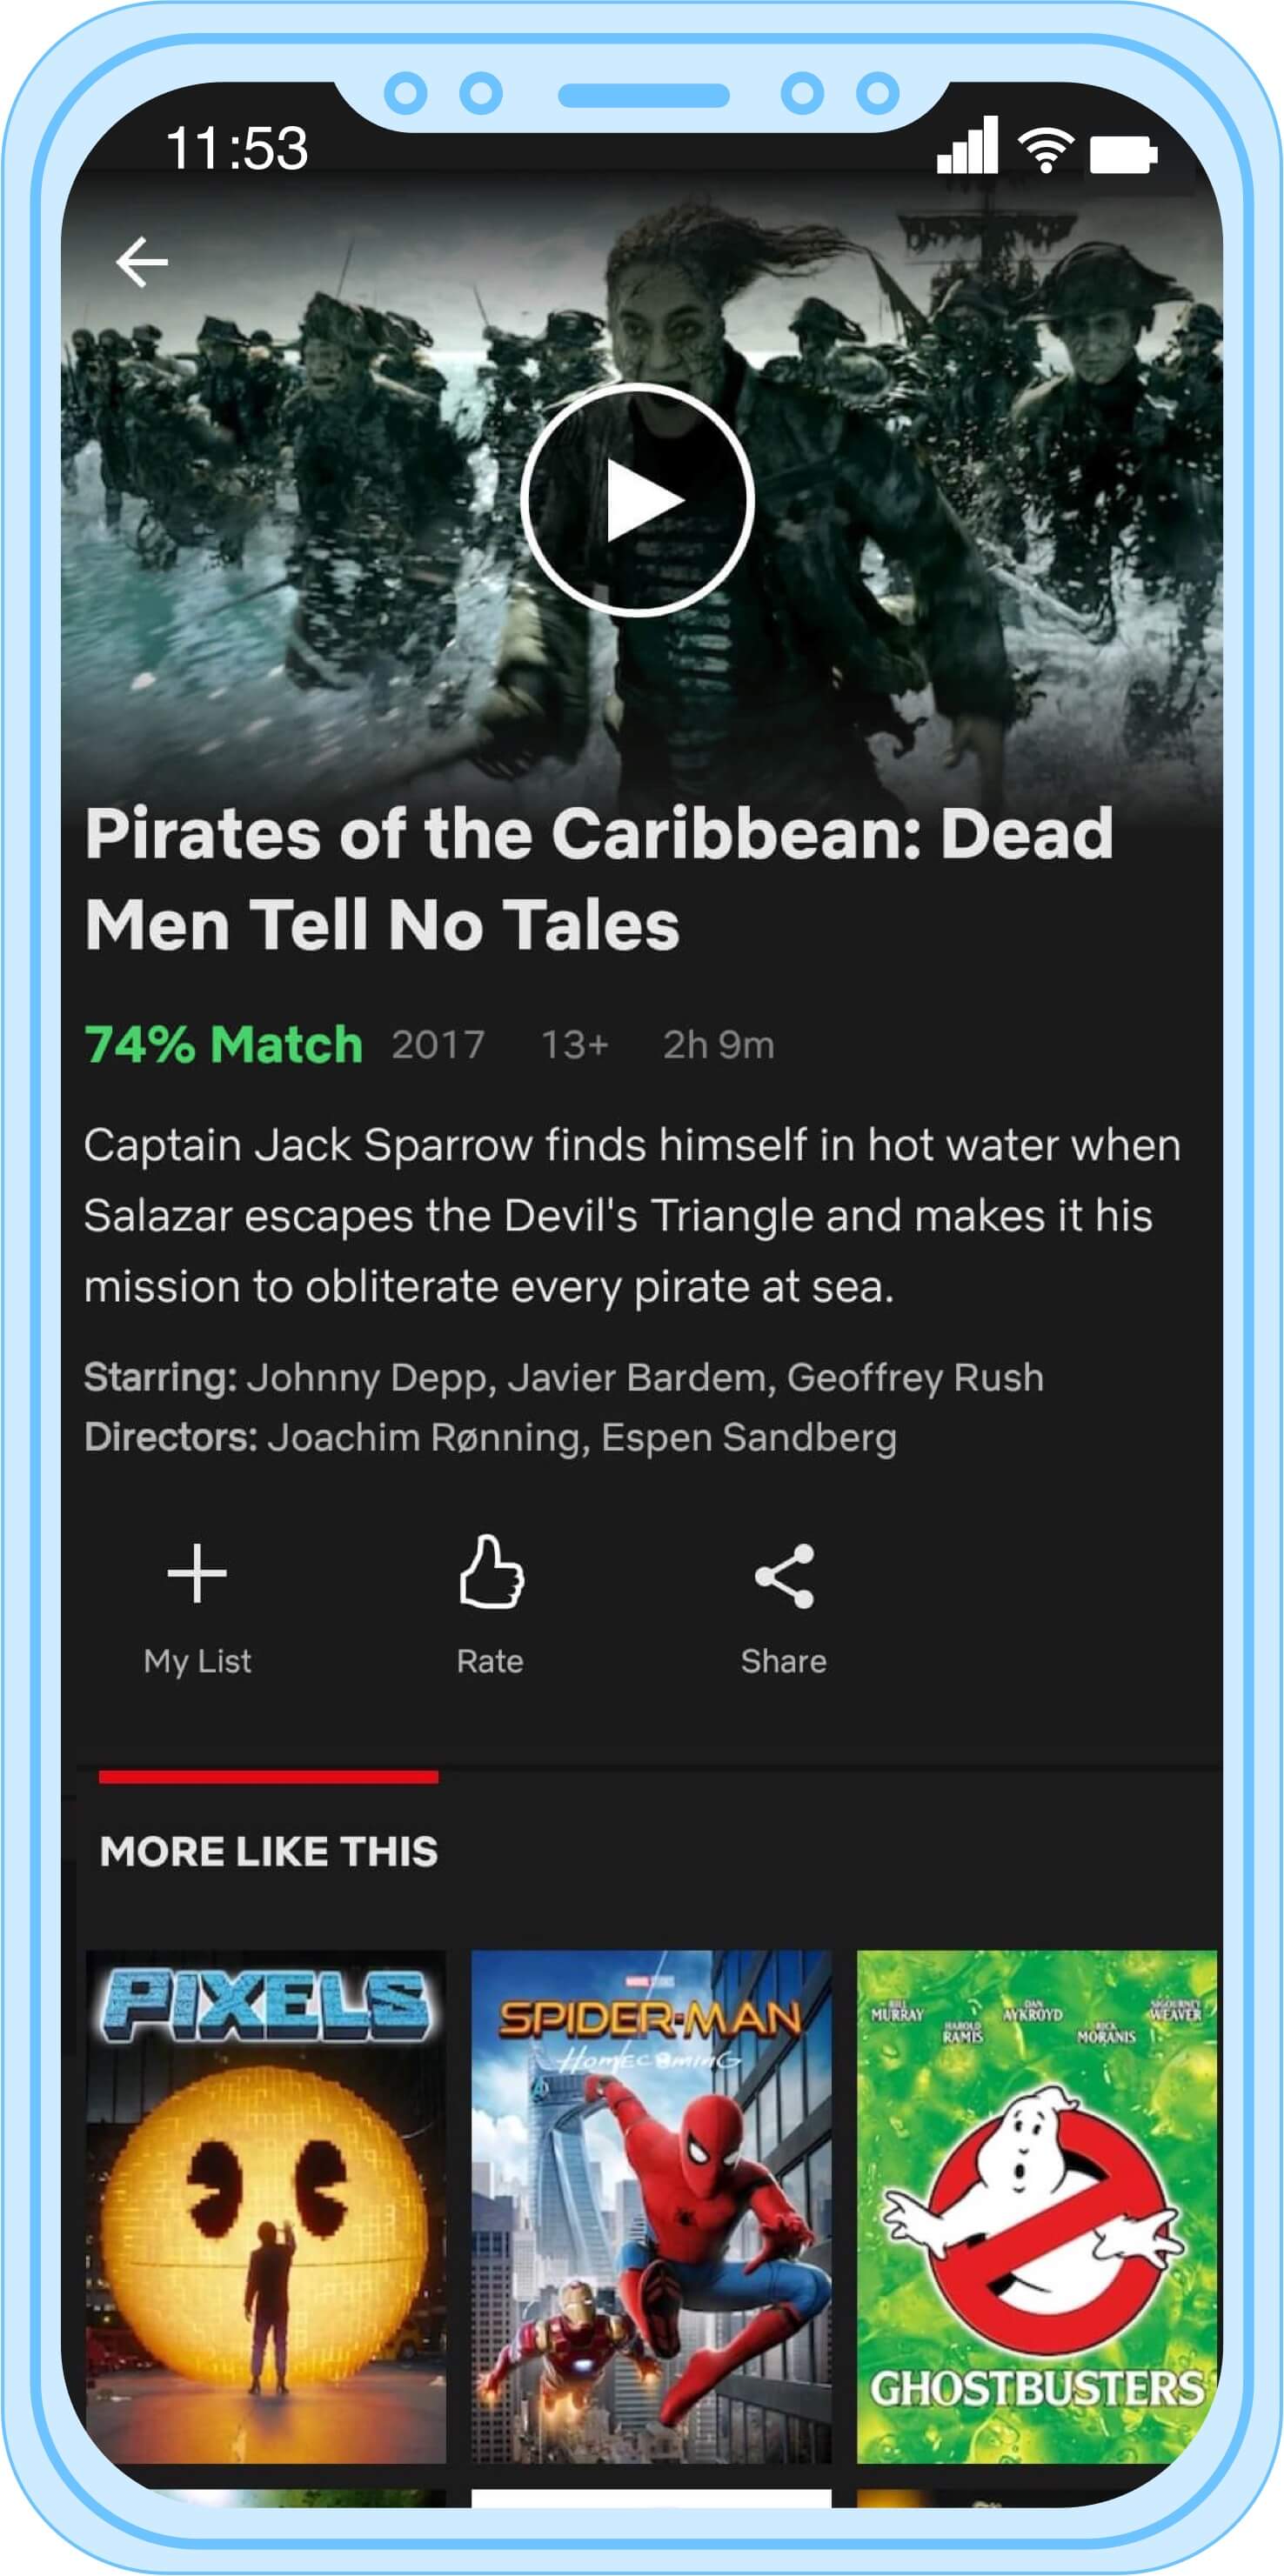Tap the cellular signal bars icon
Image resolution: width=1284 pixels, height=2576 pixels.
(x=967, y=146)
